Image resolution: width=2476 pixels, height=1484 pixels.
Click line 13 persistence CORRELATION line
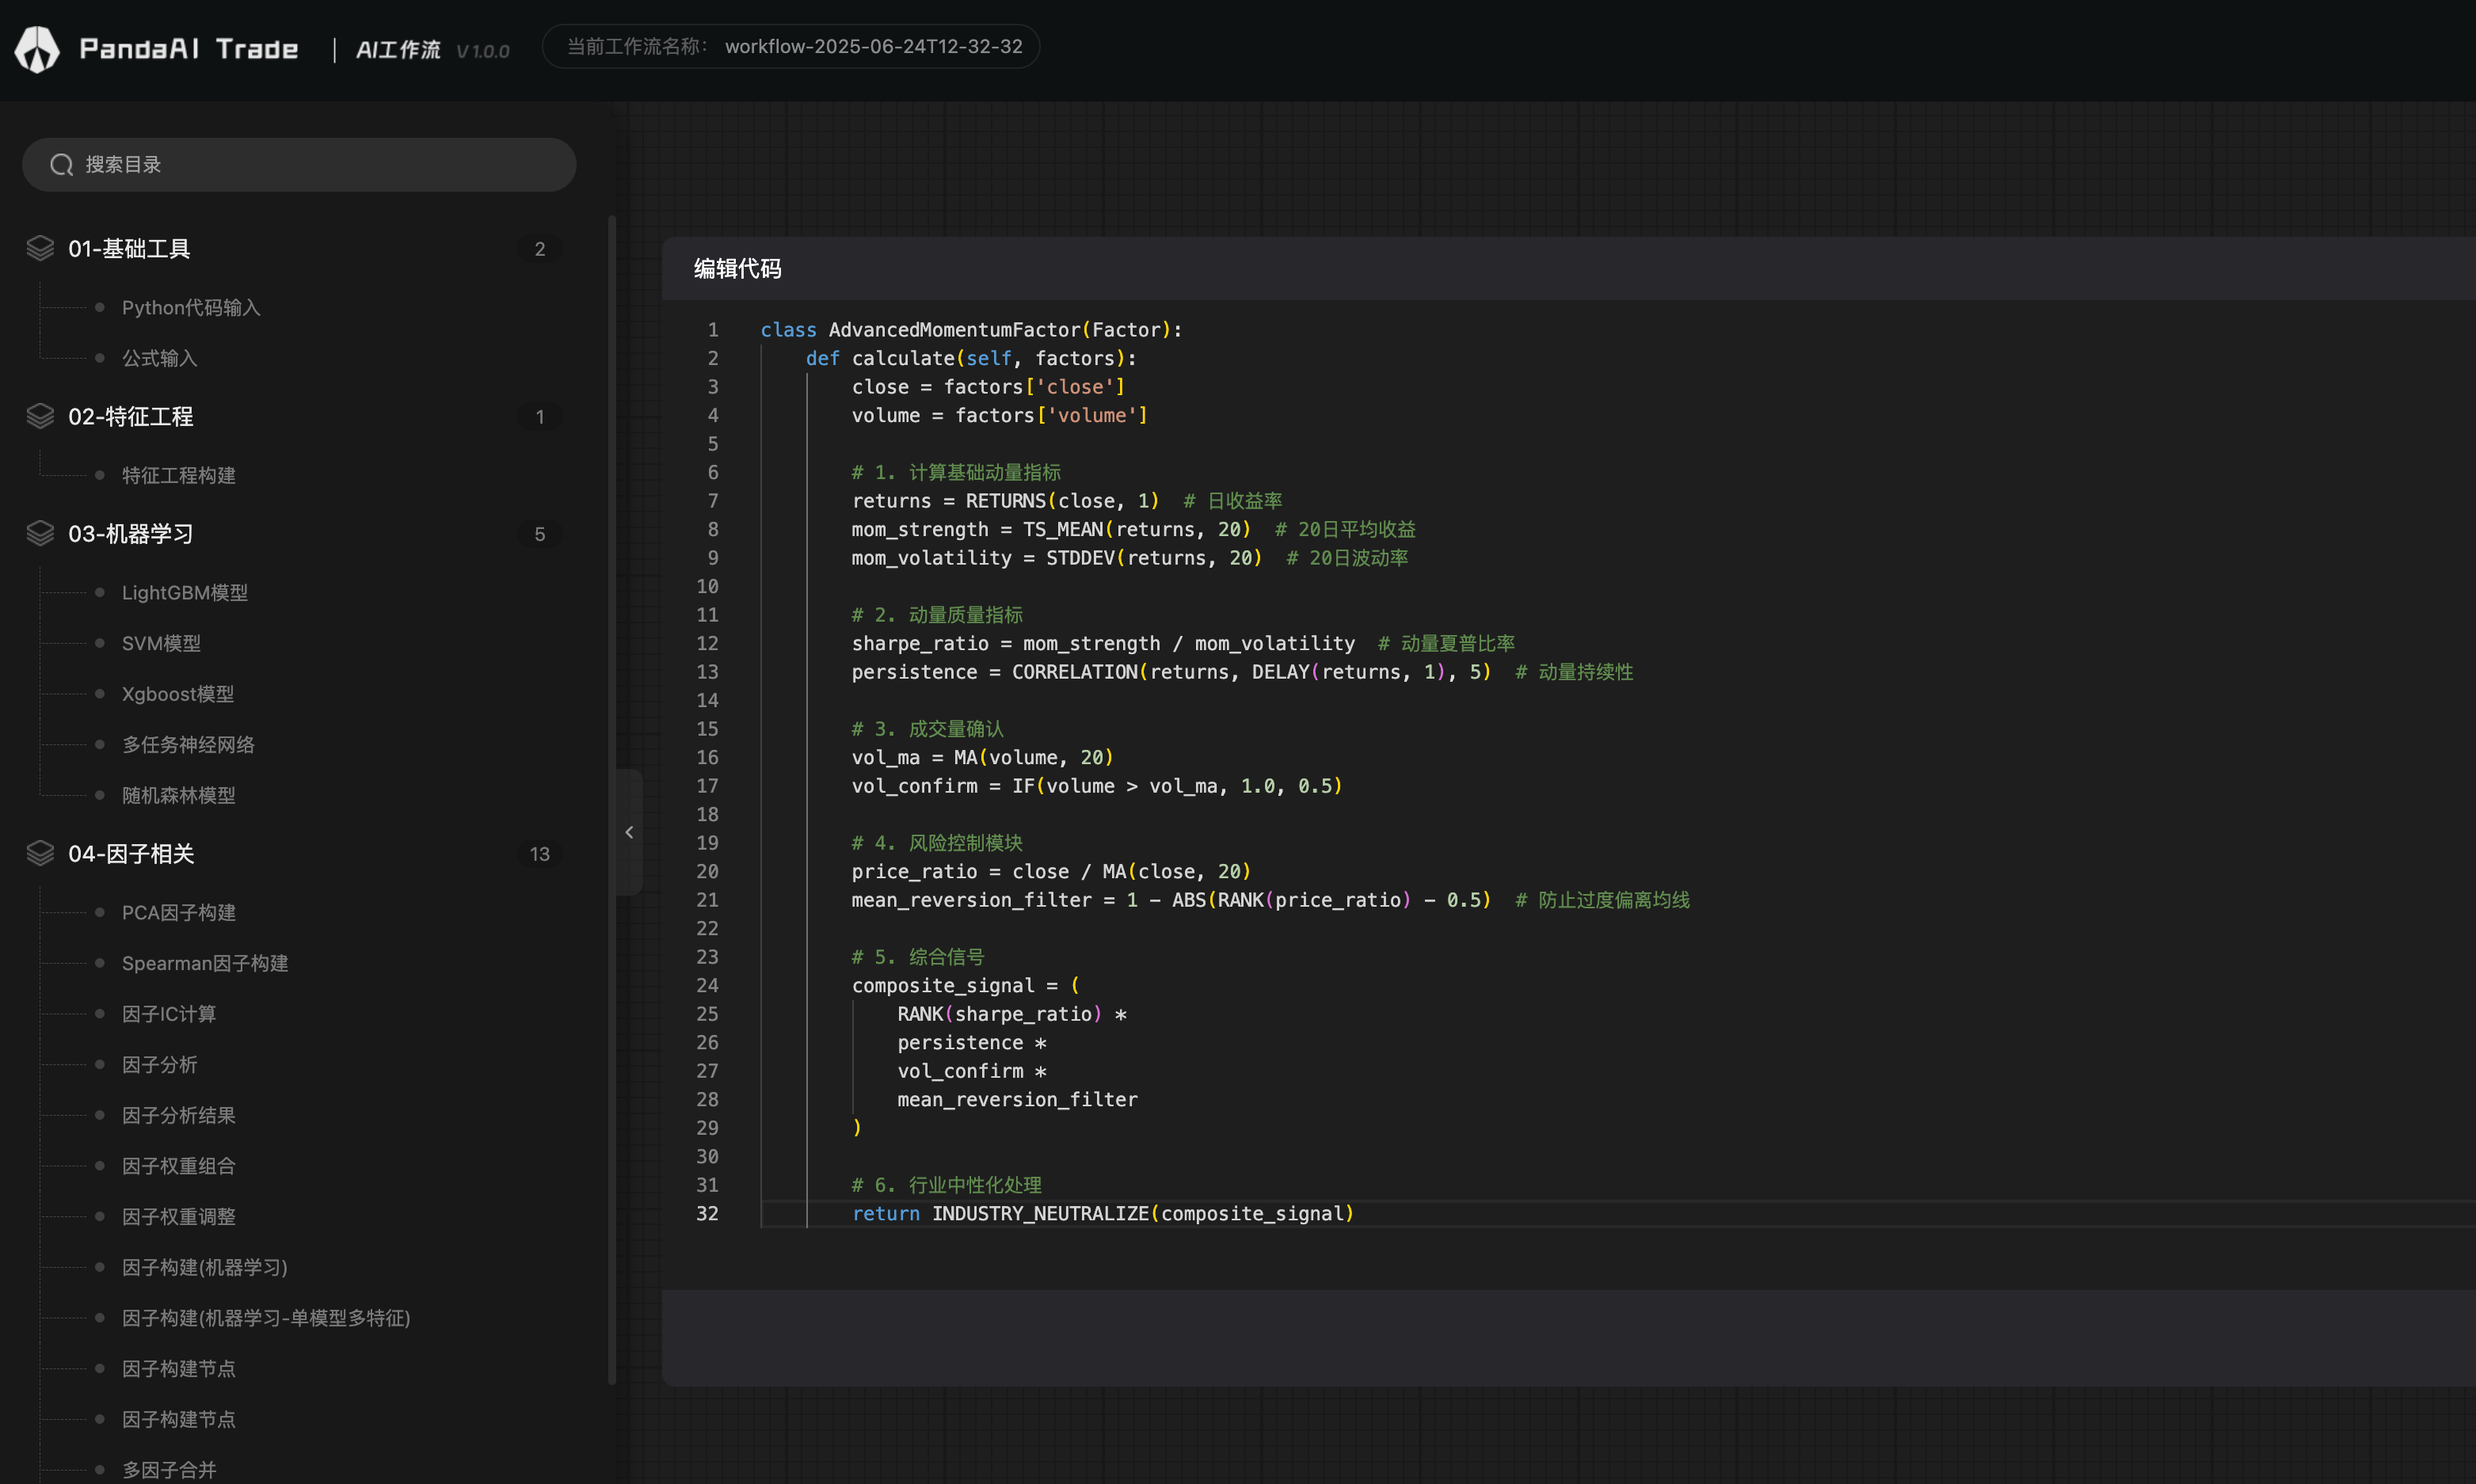pos(1171,671)
